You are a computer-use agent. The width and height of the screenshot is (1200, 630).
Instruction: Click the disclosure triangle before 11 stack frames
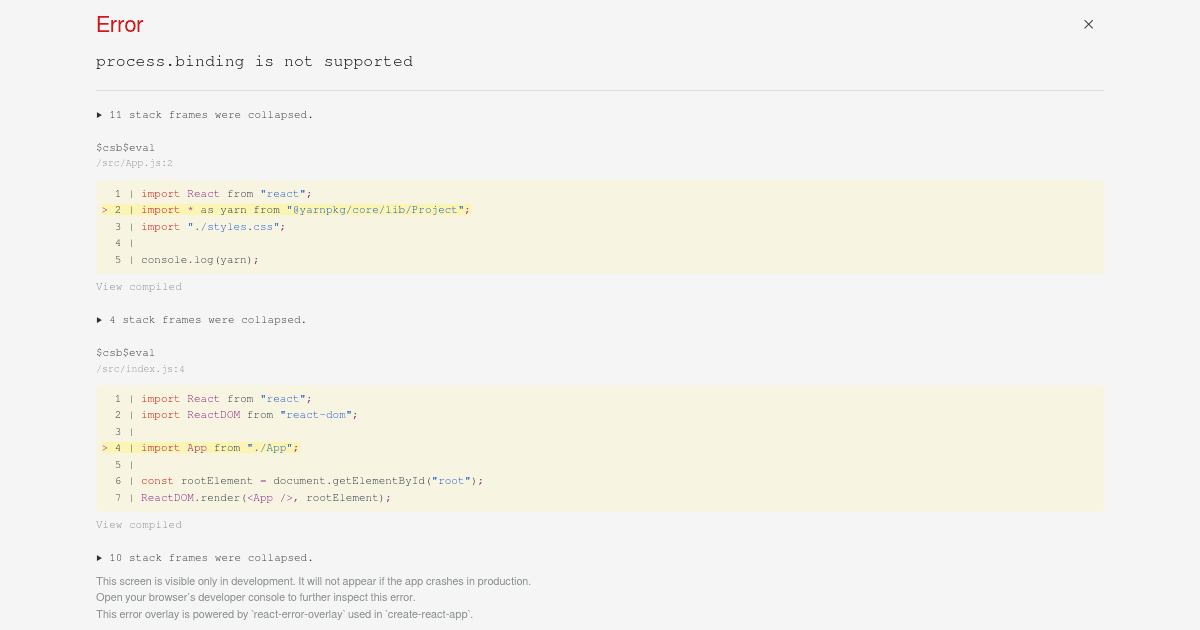pos(100,114)
